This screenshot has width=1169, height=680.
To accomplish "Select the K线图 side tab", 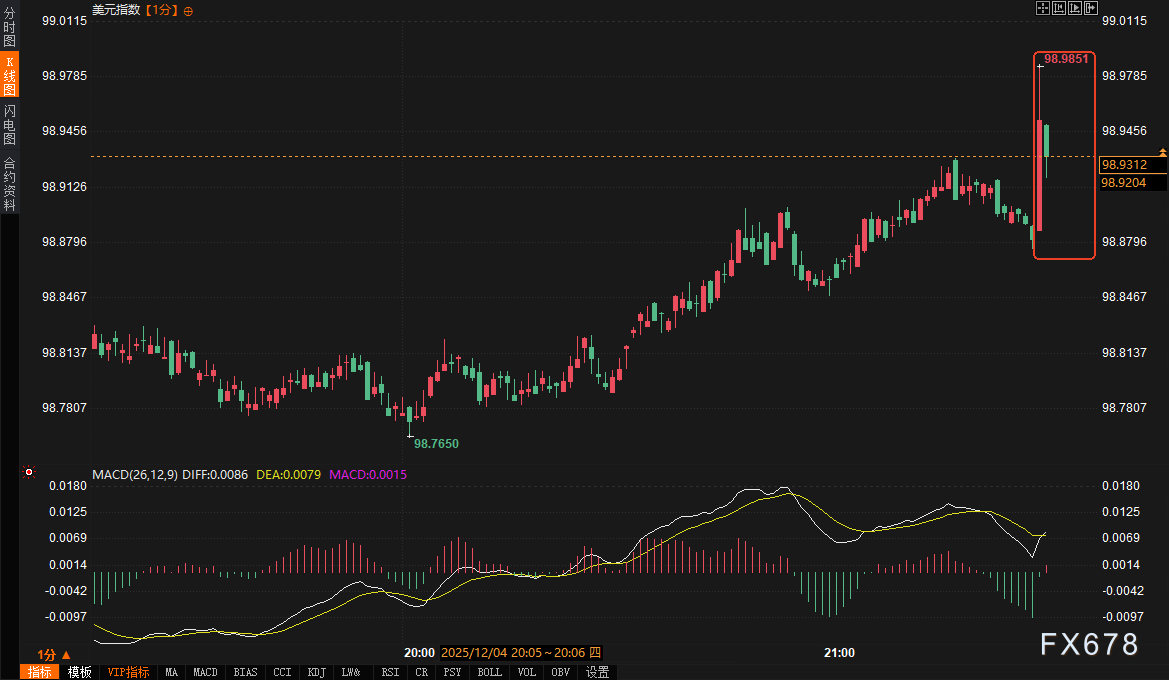I will (9, 75).
